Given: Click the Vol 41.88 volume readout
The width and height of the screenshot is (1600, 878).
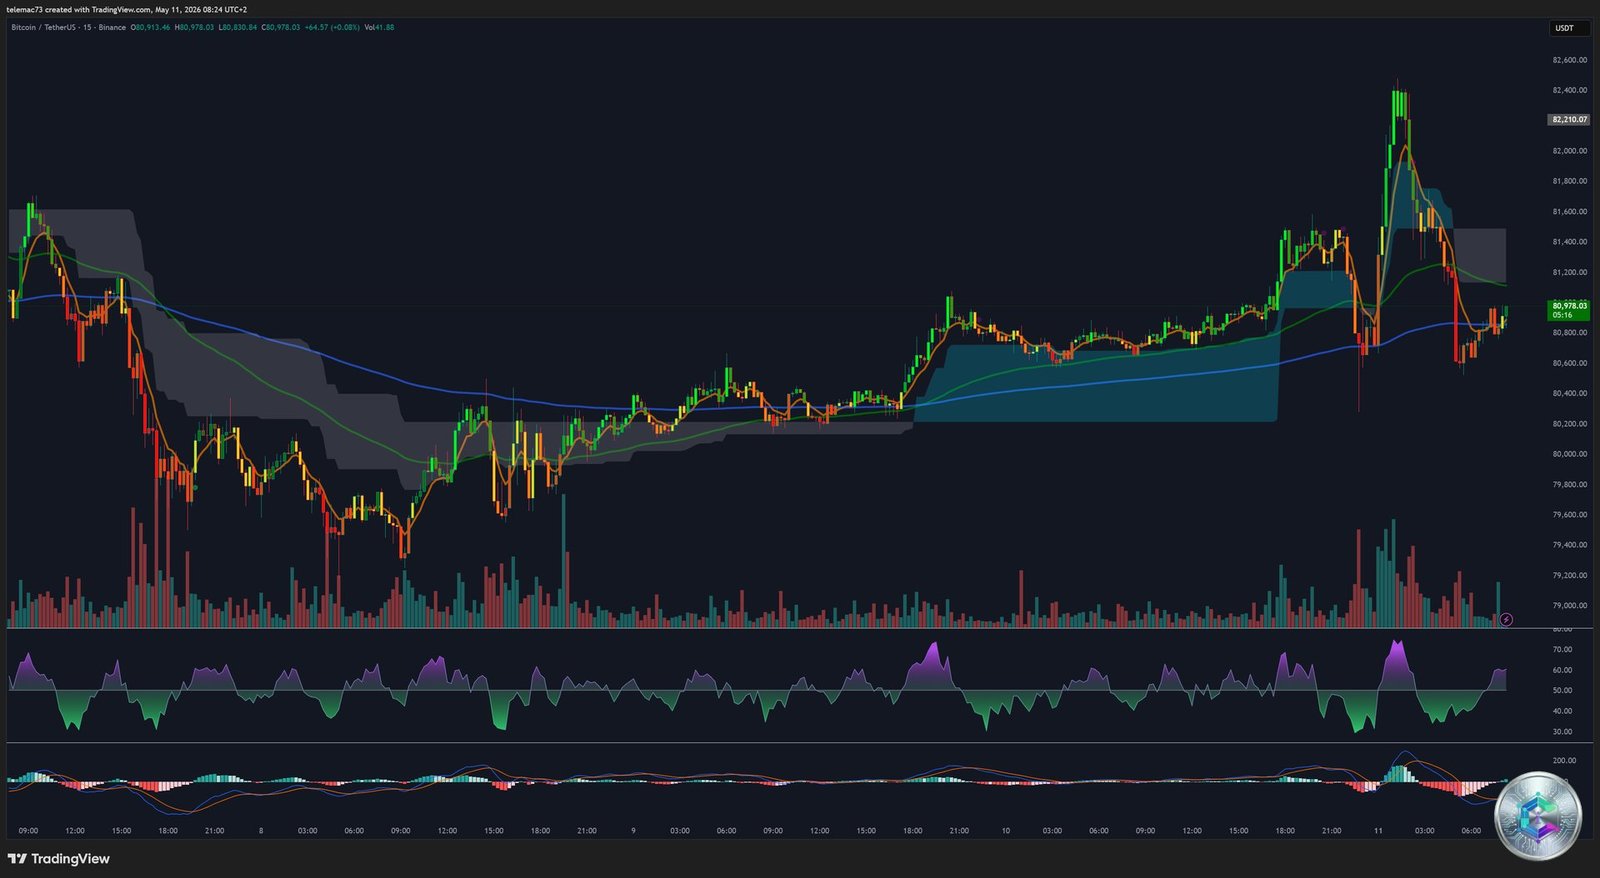Looking at the screenshot, I should [379, 27].
